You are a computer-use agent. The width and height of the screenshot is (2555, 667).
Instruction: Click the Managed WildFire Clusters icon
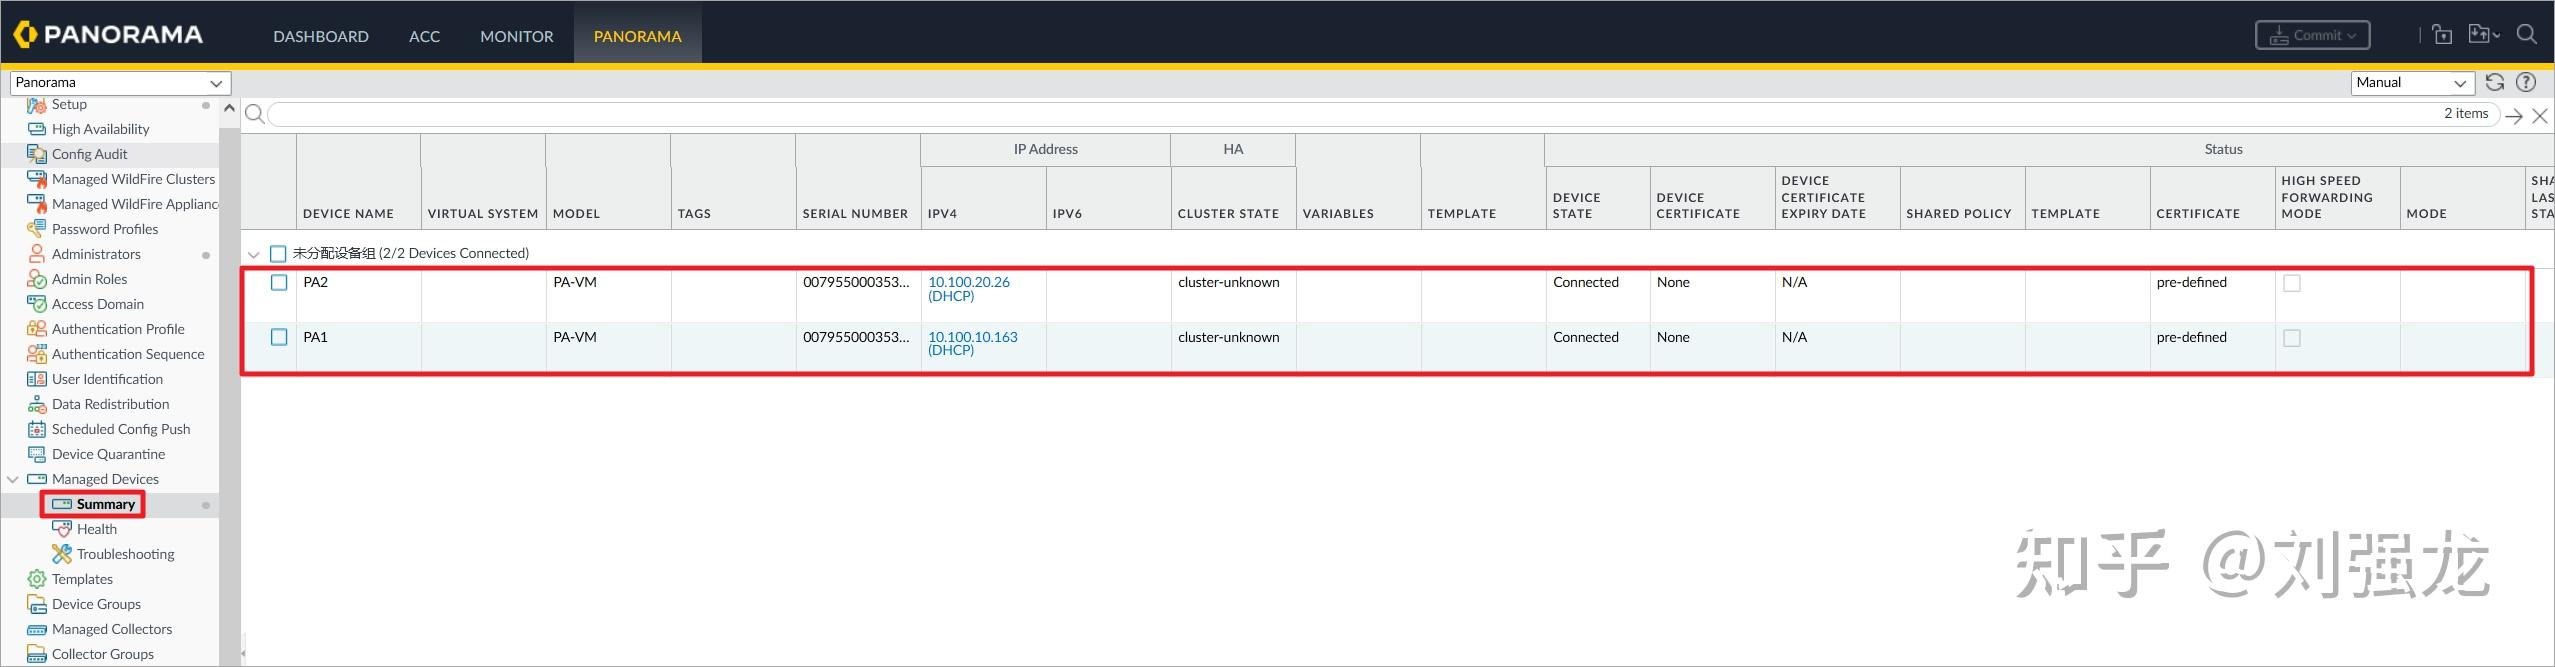pos(37,179)
